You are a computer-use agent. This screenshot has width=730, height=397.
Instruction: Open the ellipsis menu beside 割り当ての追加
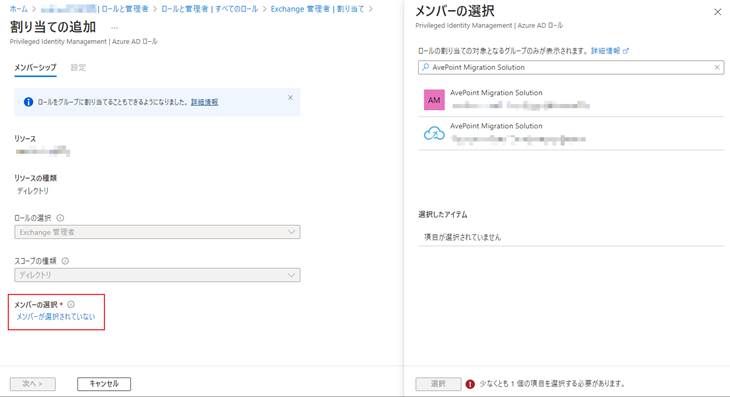coord(114,28)
